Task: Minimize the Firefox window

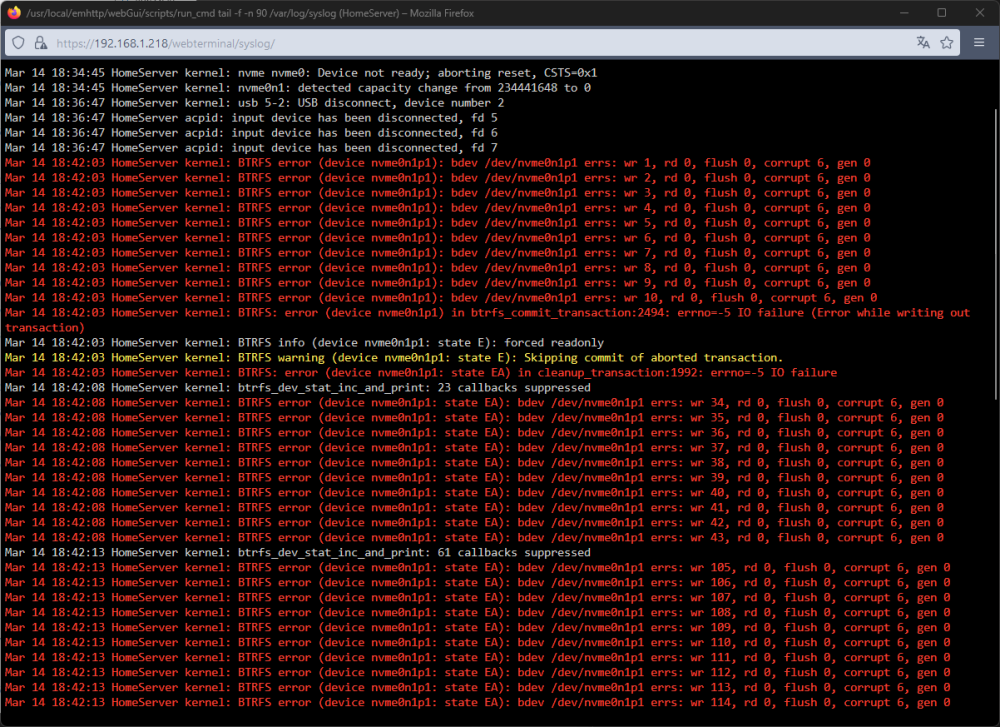Action: (904, 13)
